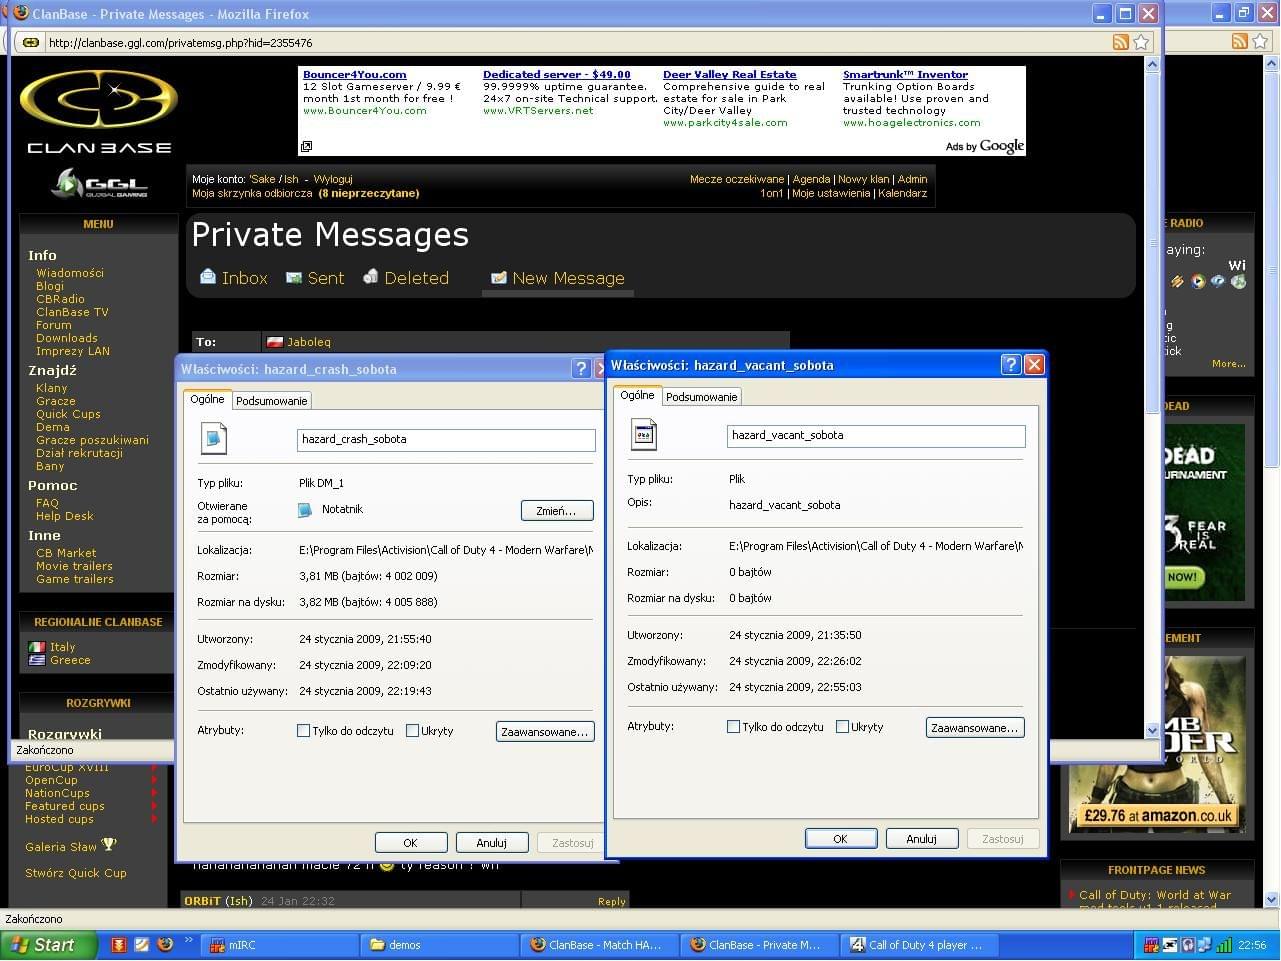Click bookmark star in background Firefox window
Viewport: 1281px width, 961px height.
click(x=1261, y=41)
